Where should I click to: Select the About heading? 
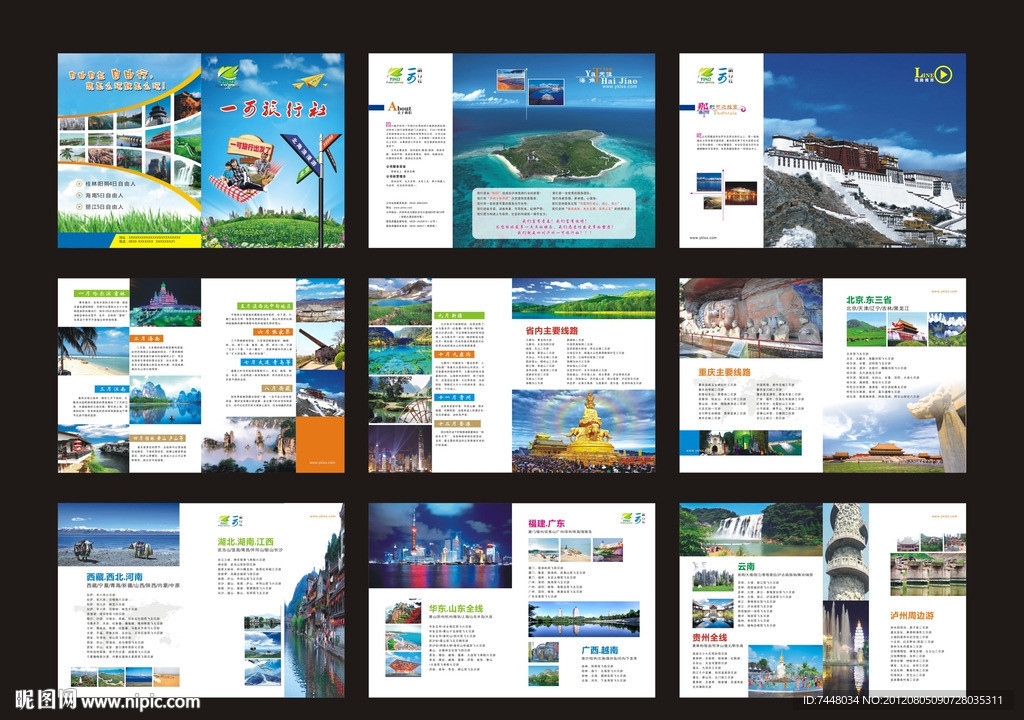coord(400,107)
